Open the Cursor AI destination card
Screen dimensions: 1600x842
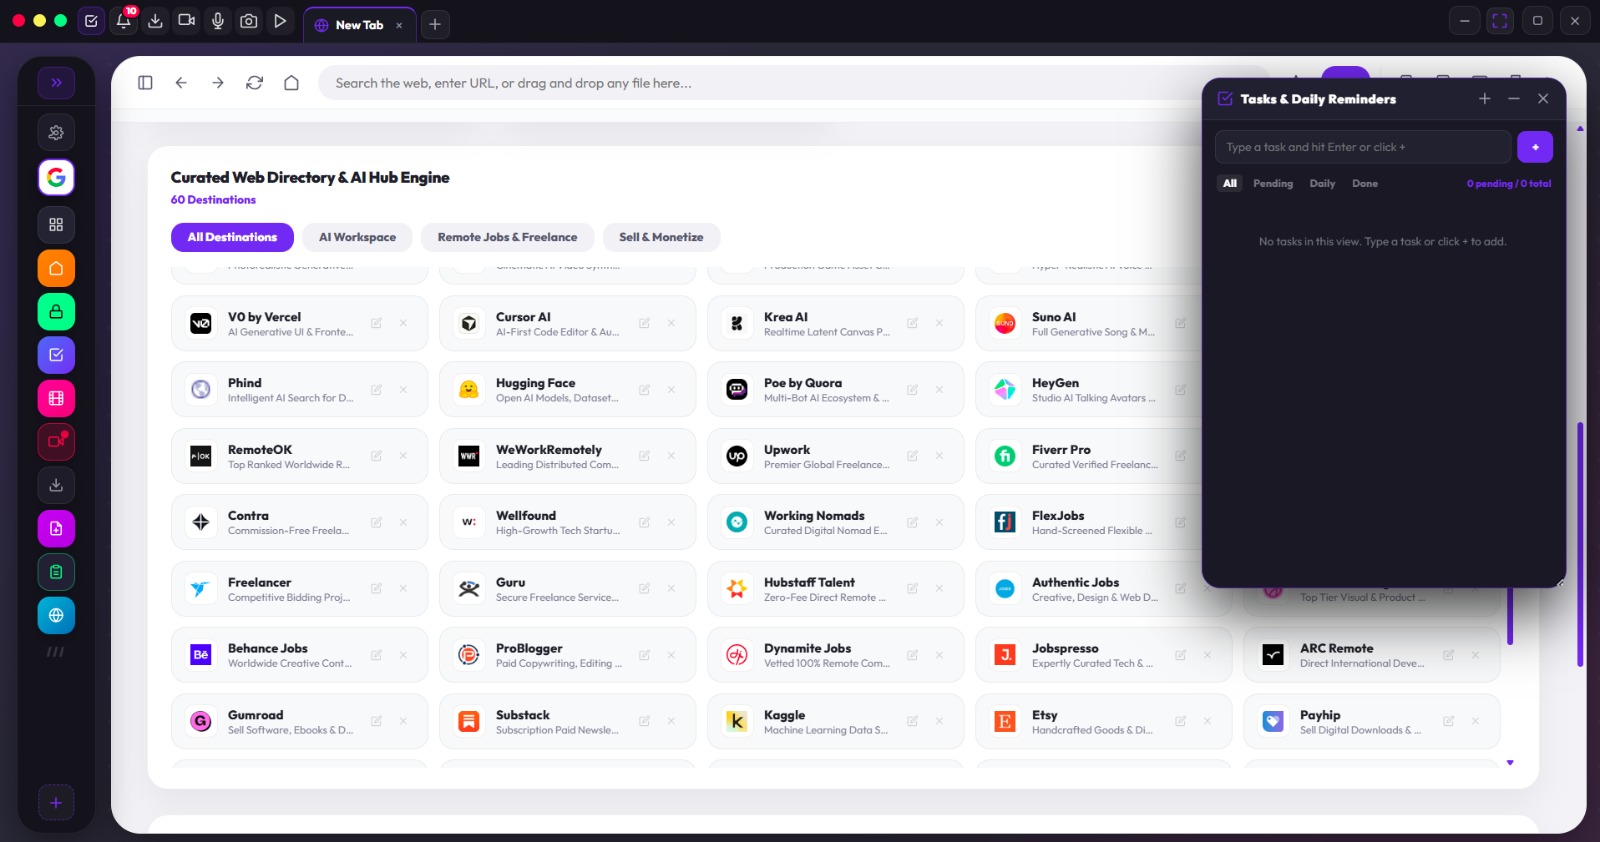567,323
